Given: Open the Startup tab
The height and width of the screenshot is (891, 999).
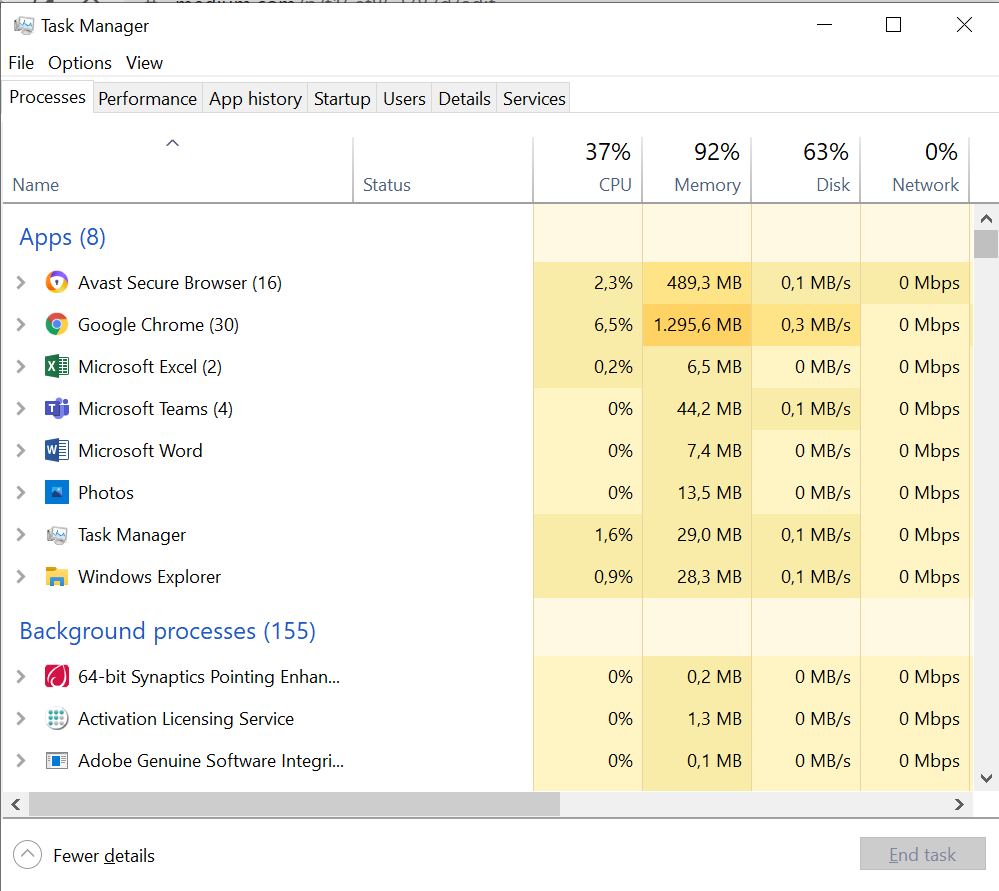Looking at the screenshot, I should tap(342, 99).
